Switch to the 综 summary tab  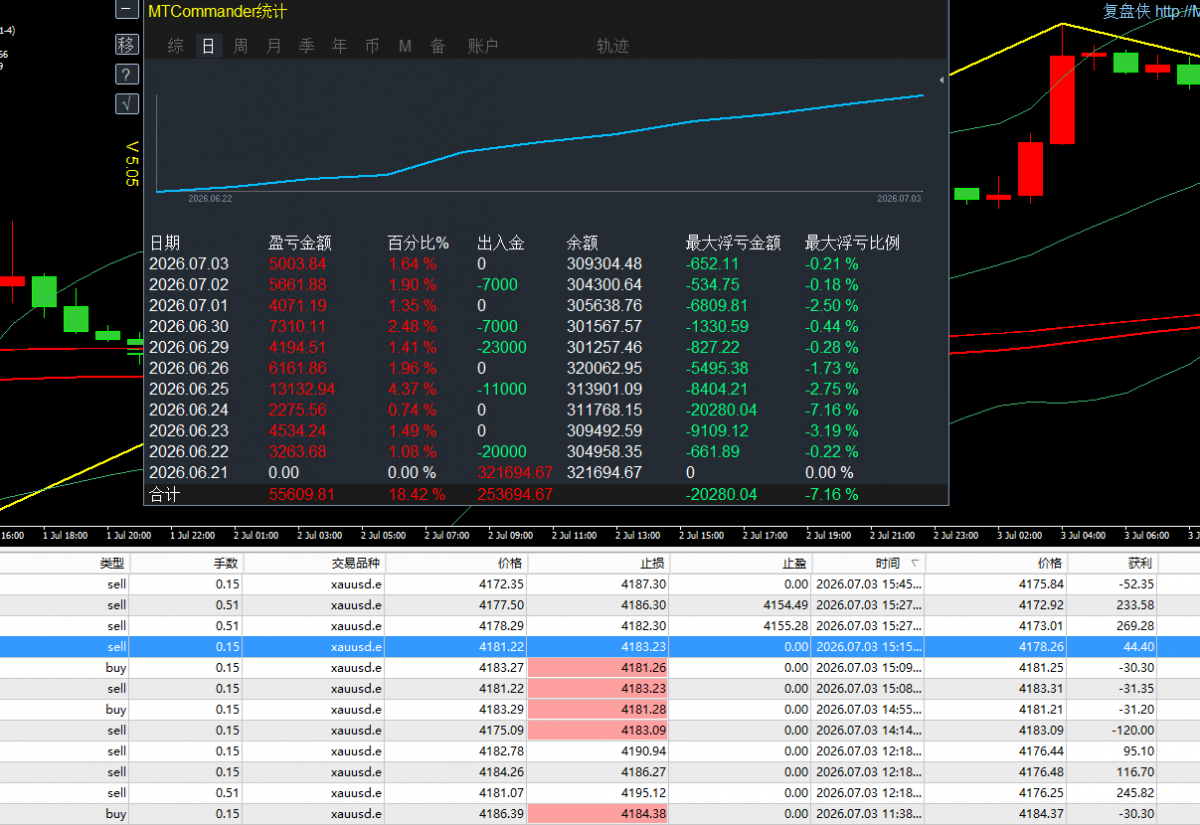tap(176, 45)
